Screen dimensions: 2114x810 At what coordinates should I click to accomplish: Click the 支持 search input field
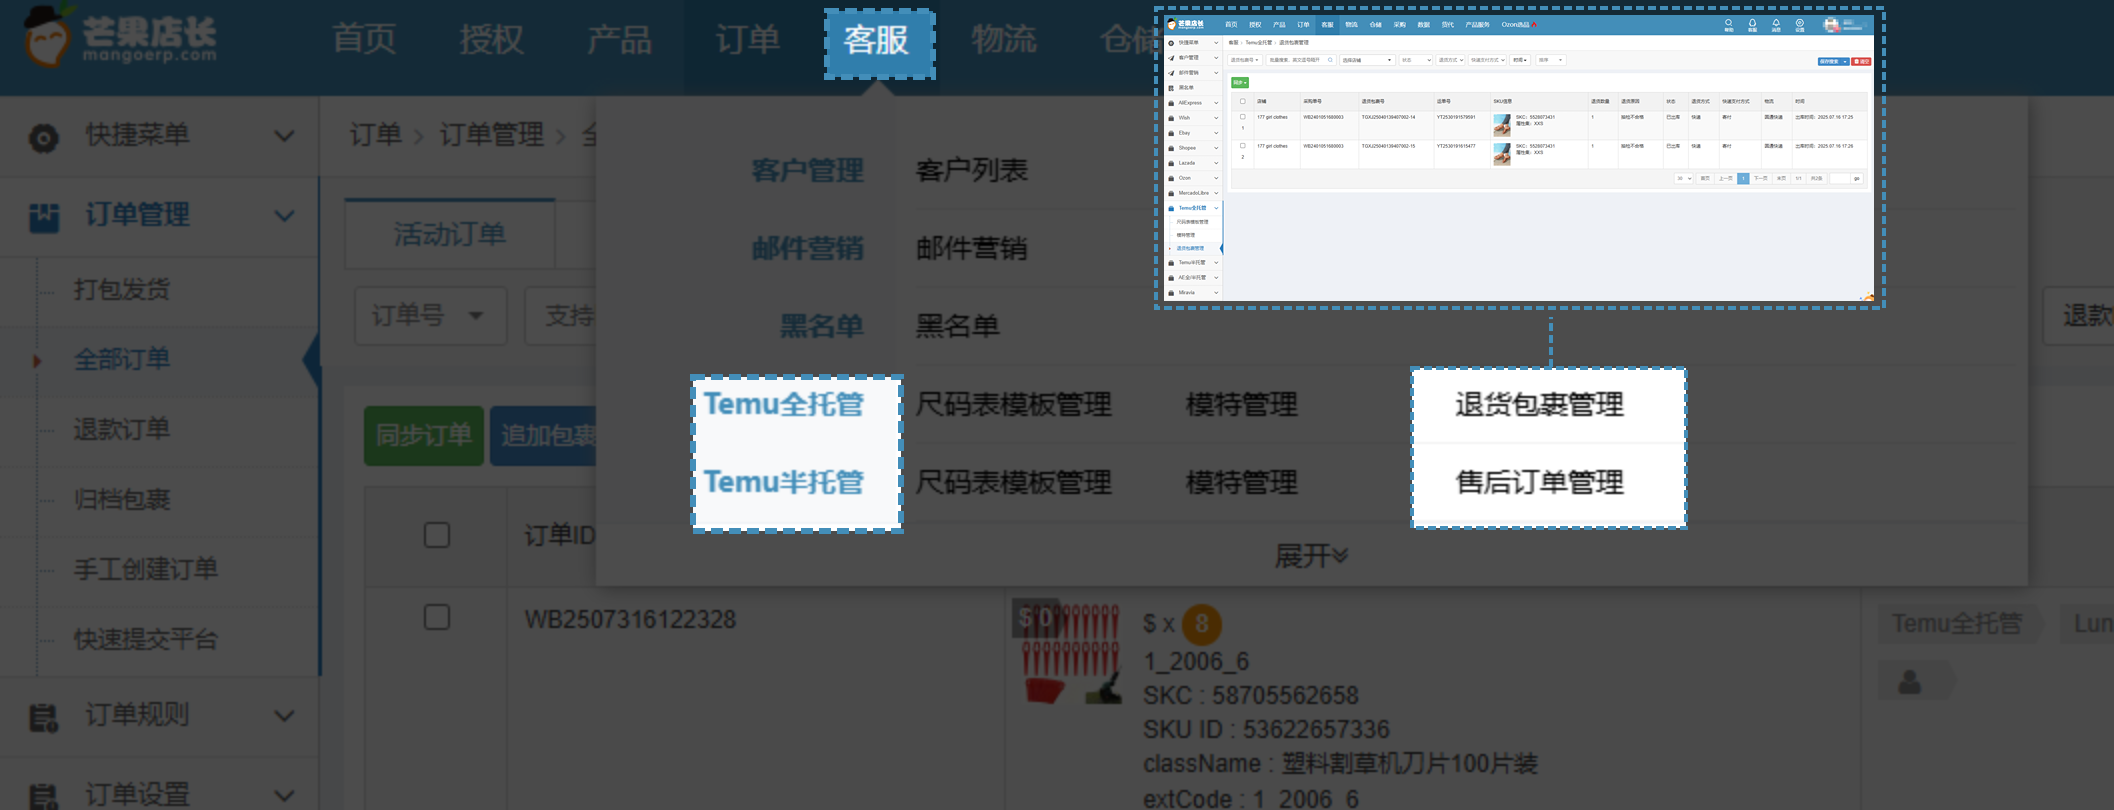[562, 316]
